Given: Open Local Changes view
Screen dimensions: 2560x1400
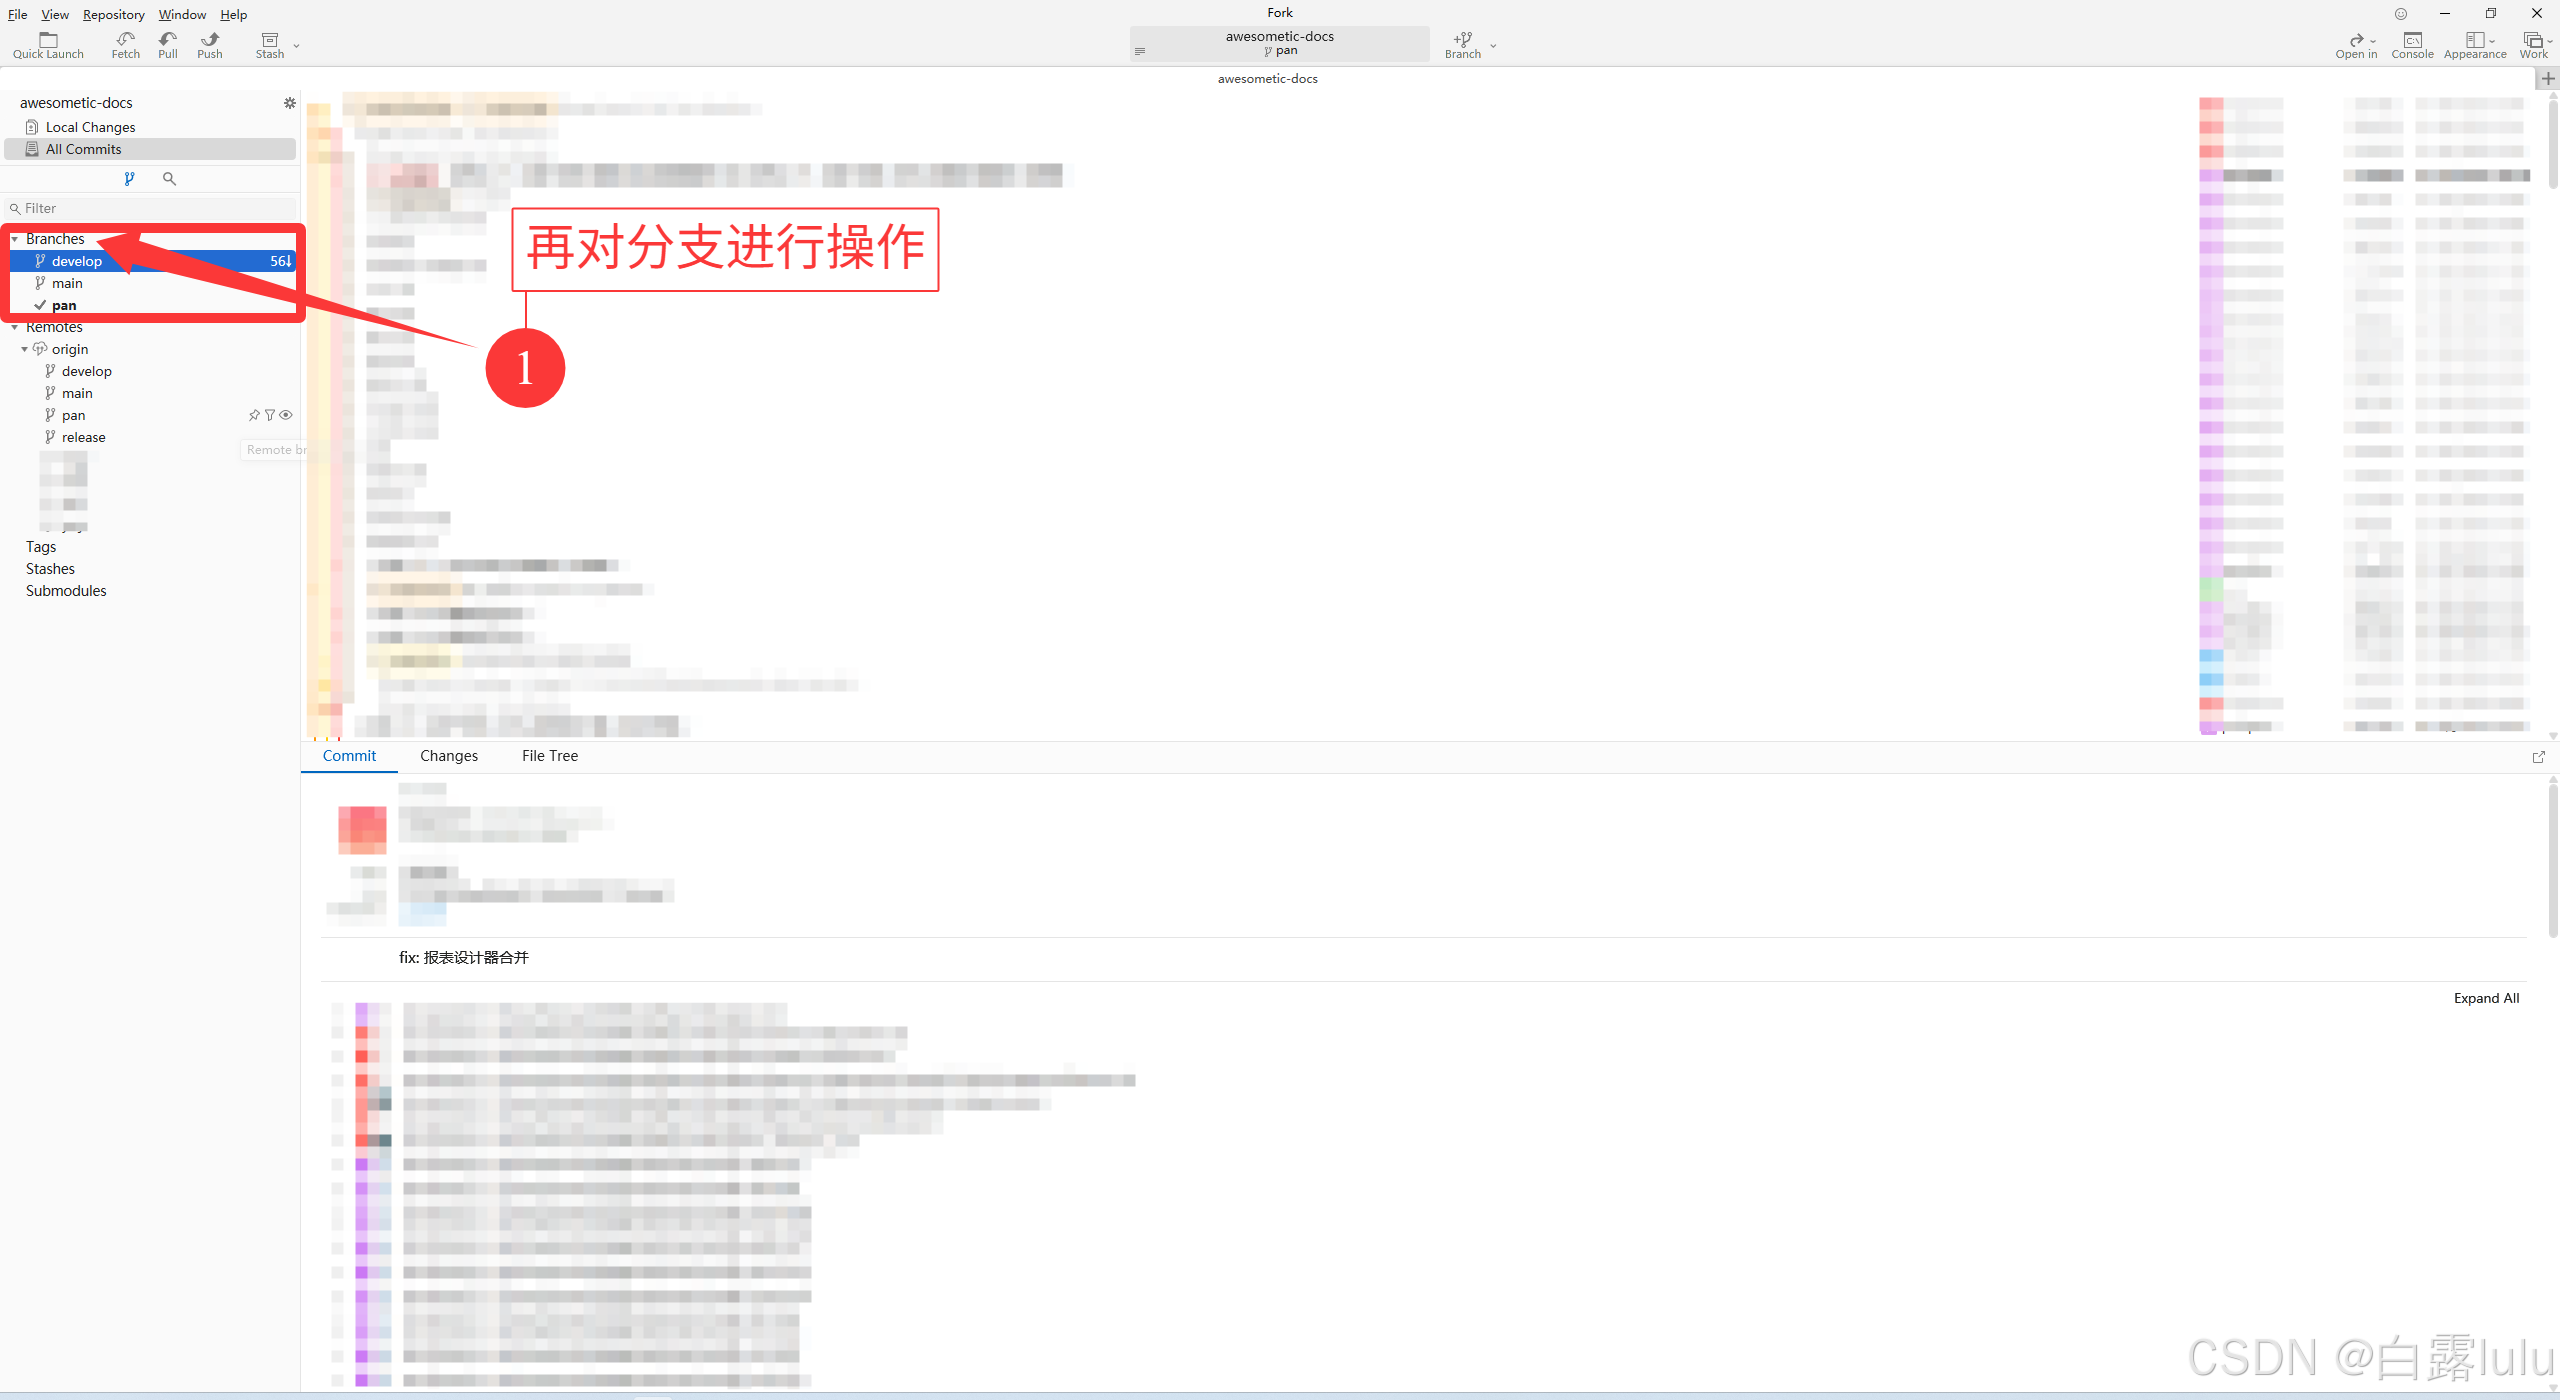Looking at the screenshot, I should coord(90,127).
